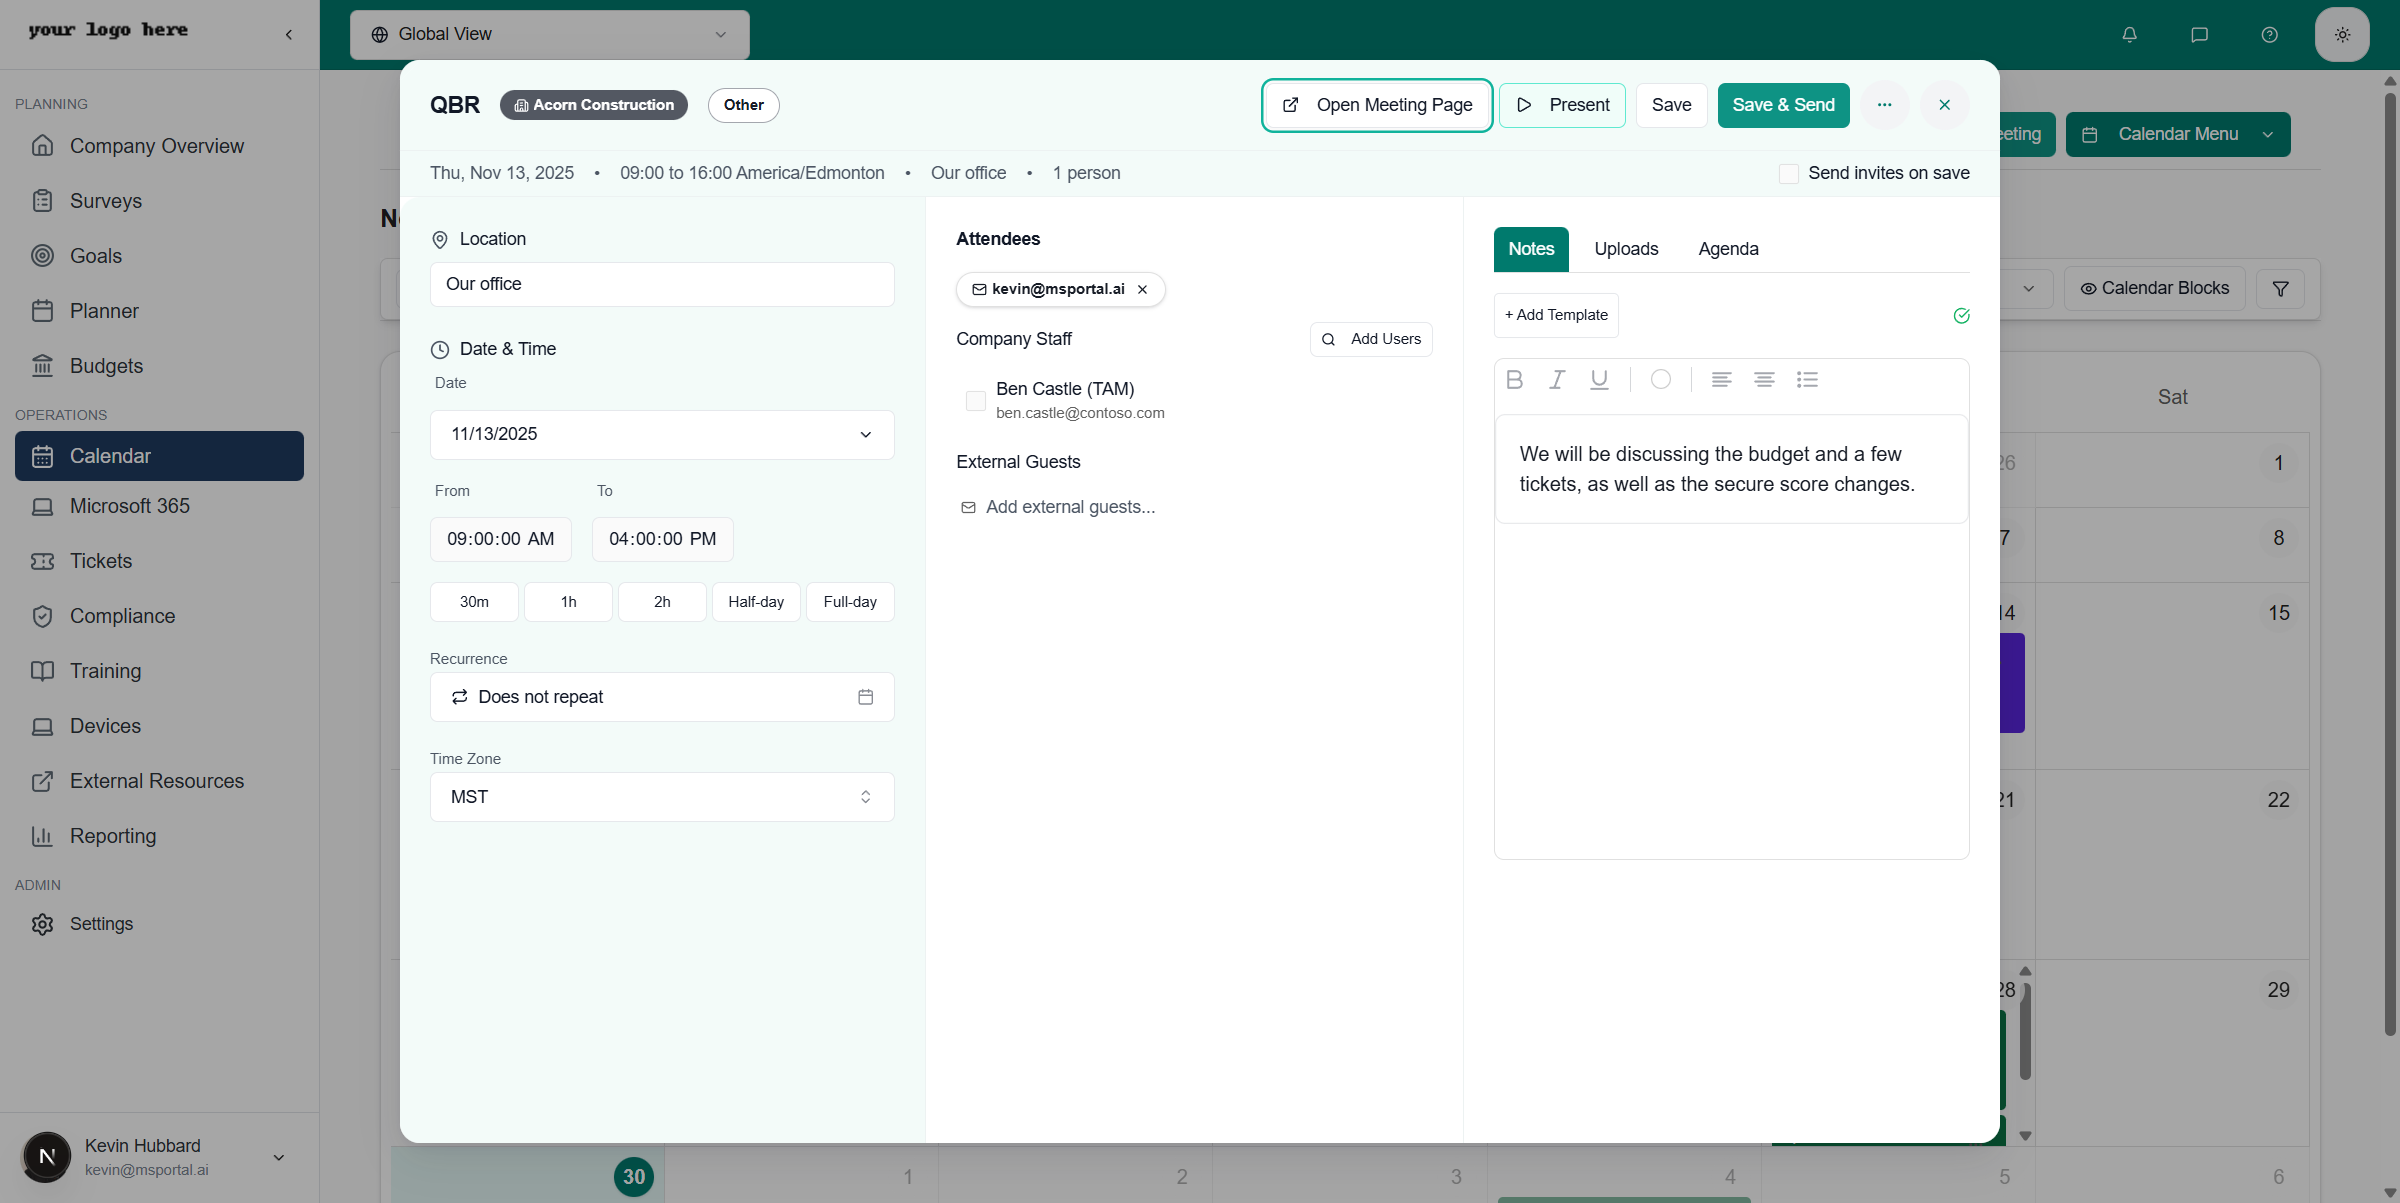Apply bold formatting in notes editor
The width and height of the screenshot is (2400, 1203).
(1514, 379)
